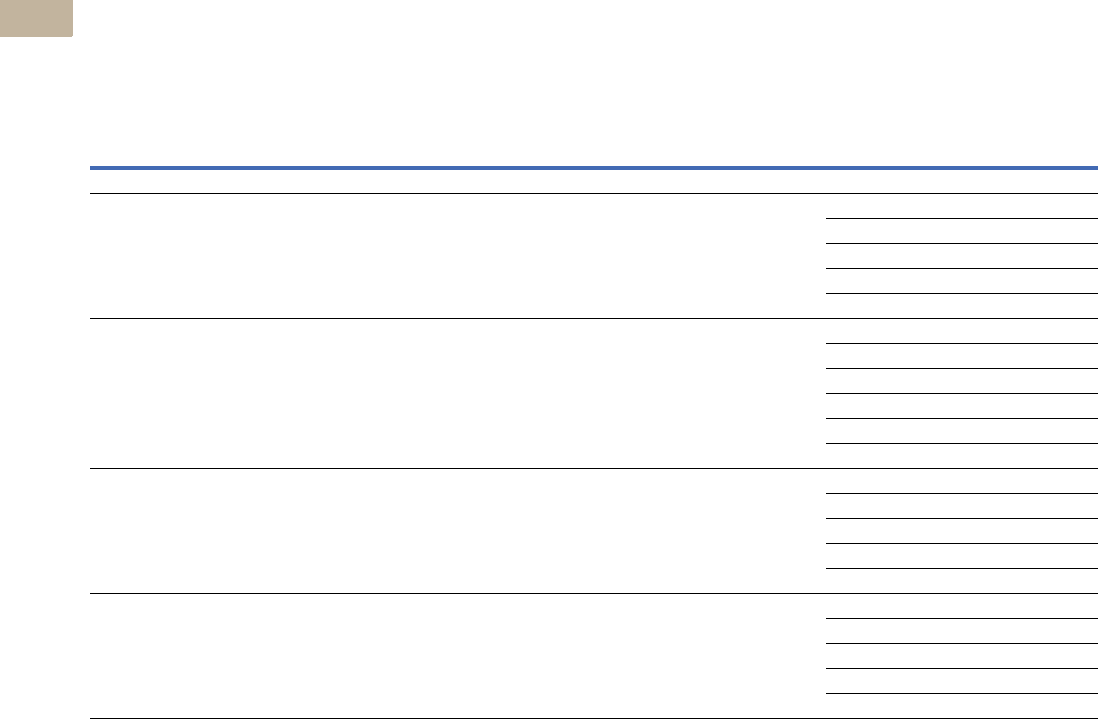Click the first right-hand sub-row of the fourth group
This screenshot has height=719, width=1098.
pyautogui.click(x=962, y=606)
